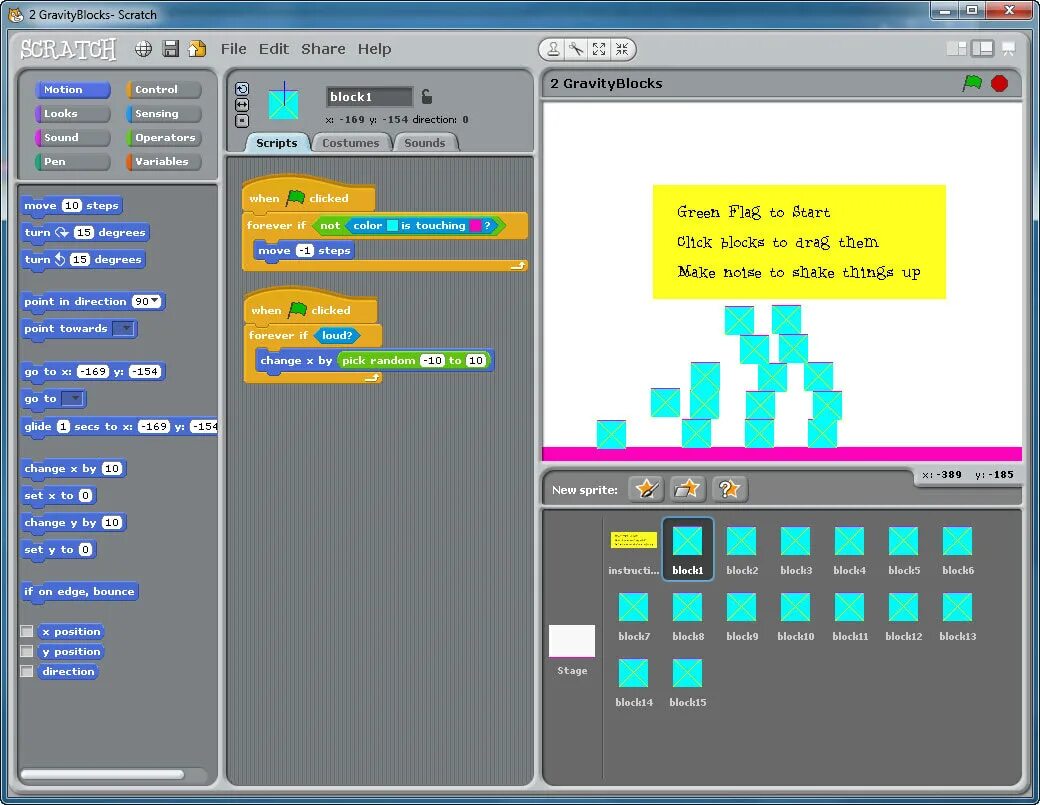Click cyan color swatch in touching block
This screenshot has height=805, width=1040.
tap(392, 225)
